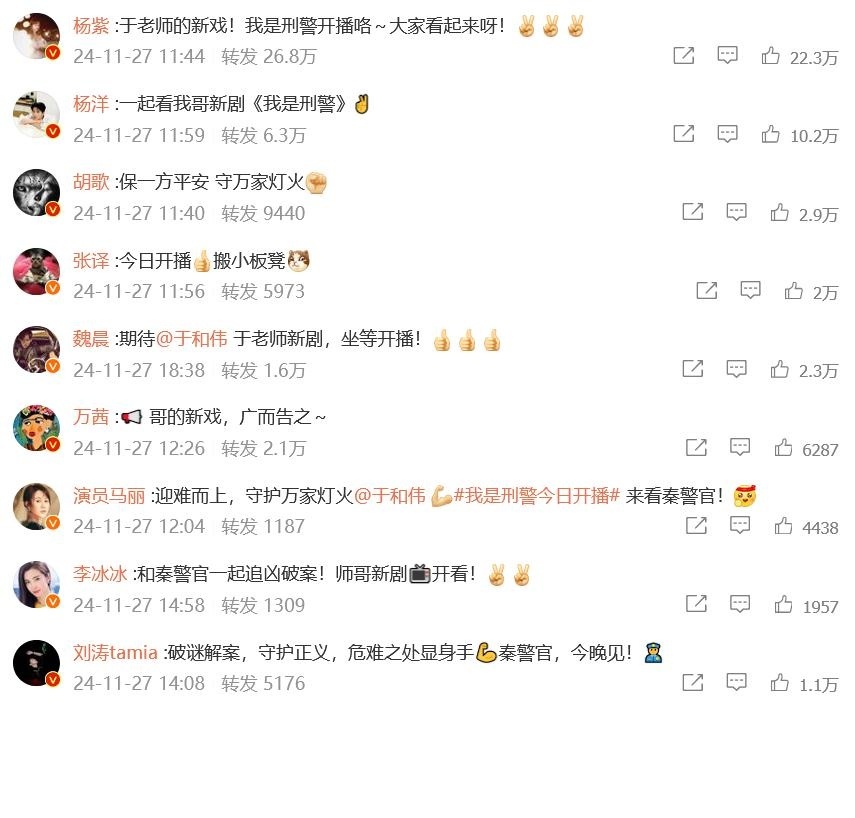The height and width of the screenshot is (818, 855).
Task: Click 李冰冰's profile avatar
Action: pyautogui.click(x=37, y=585)
